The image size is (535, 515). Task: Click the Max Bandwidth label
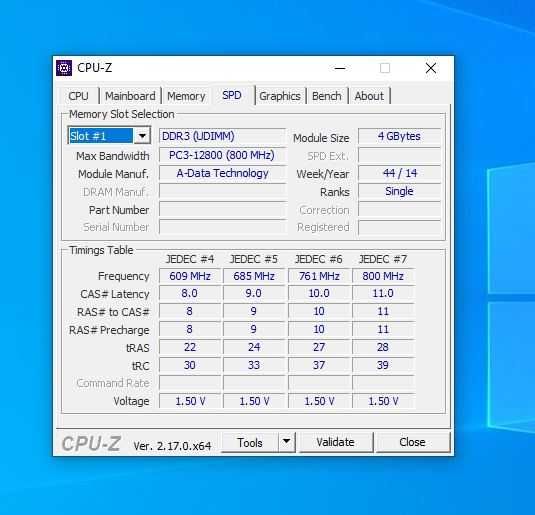tap(113, 156)
